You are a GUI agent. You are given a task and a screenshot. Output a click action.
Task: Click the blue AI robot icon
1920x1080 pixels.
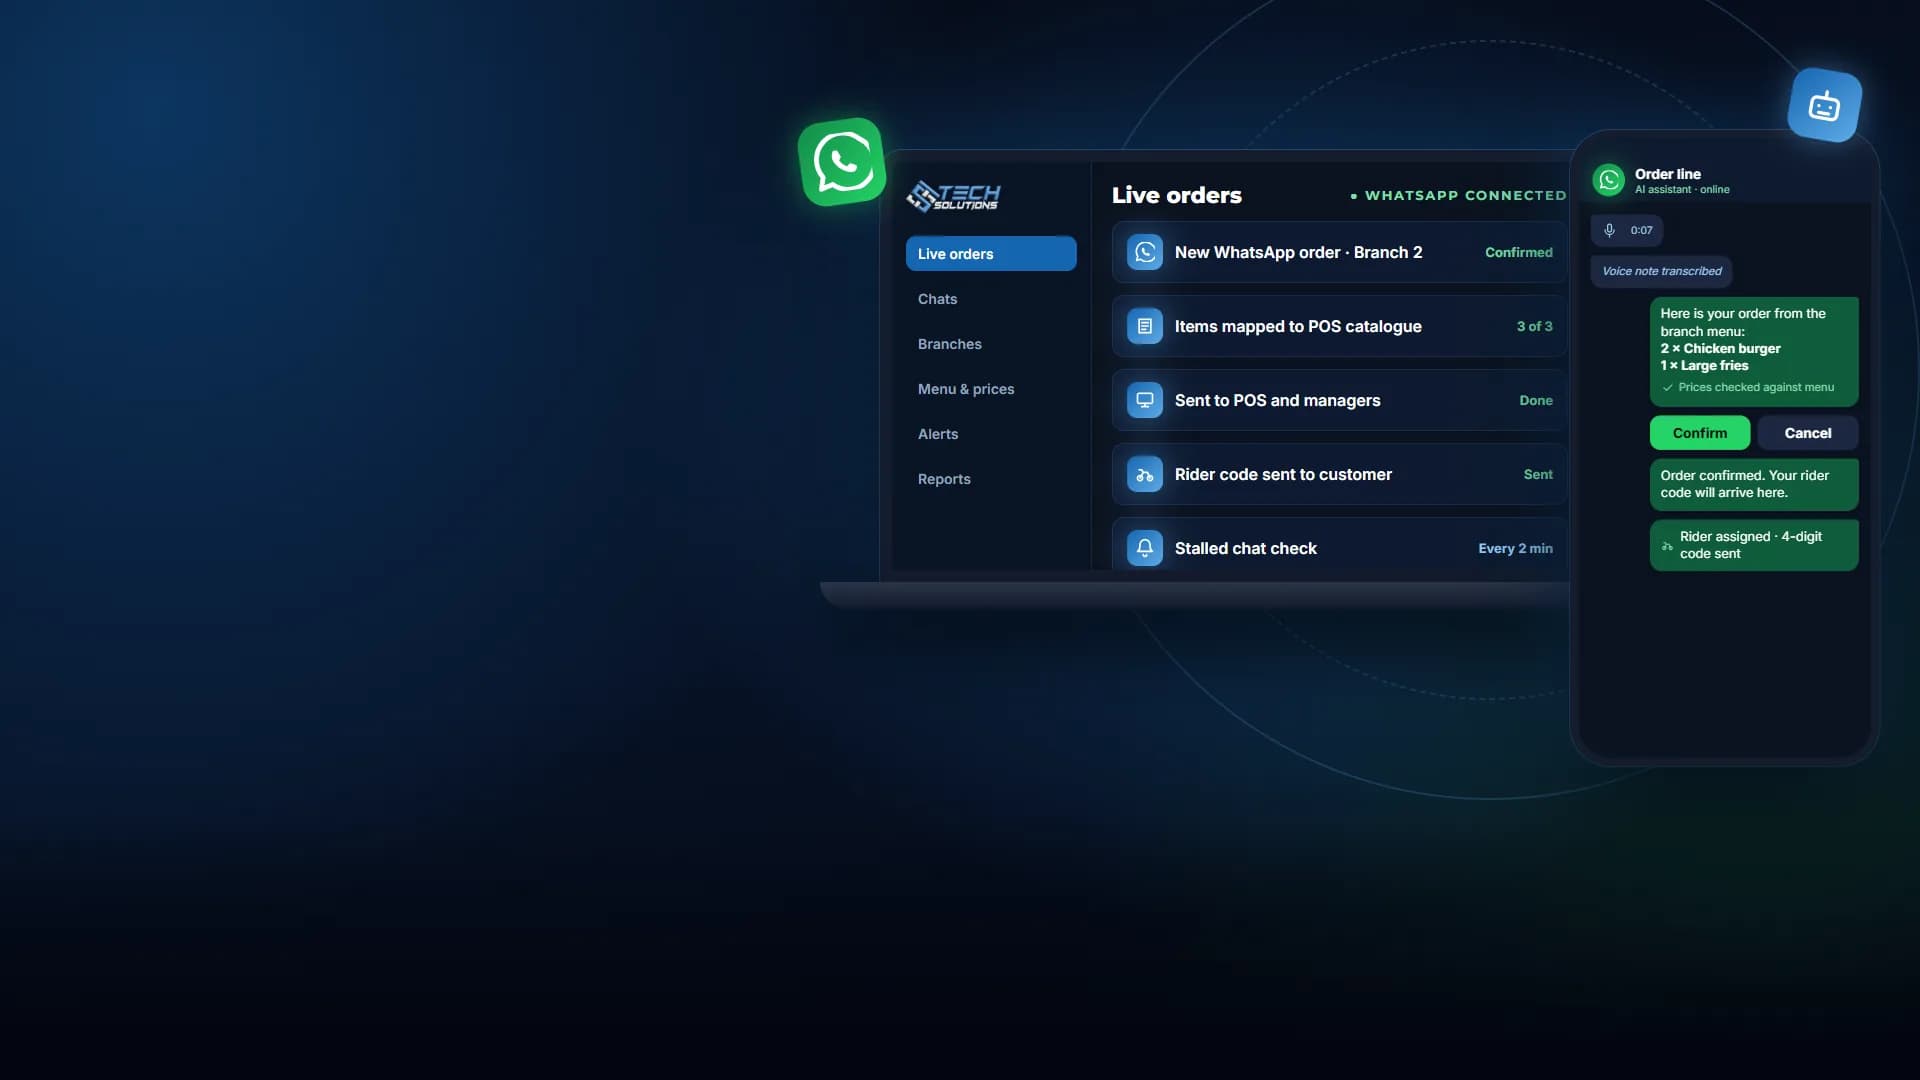tap(1824, 105)
